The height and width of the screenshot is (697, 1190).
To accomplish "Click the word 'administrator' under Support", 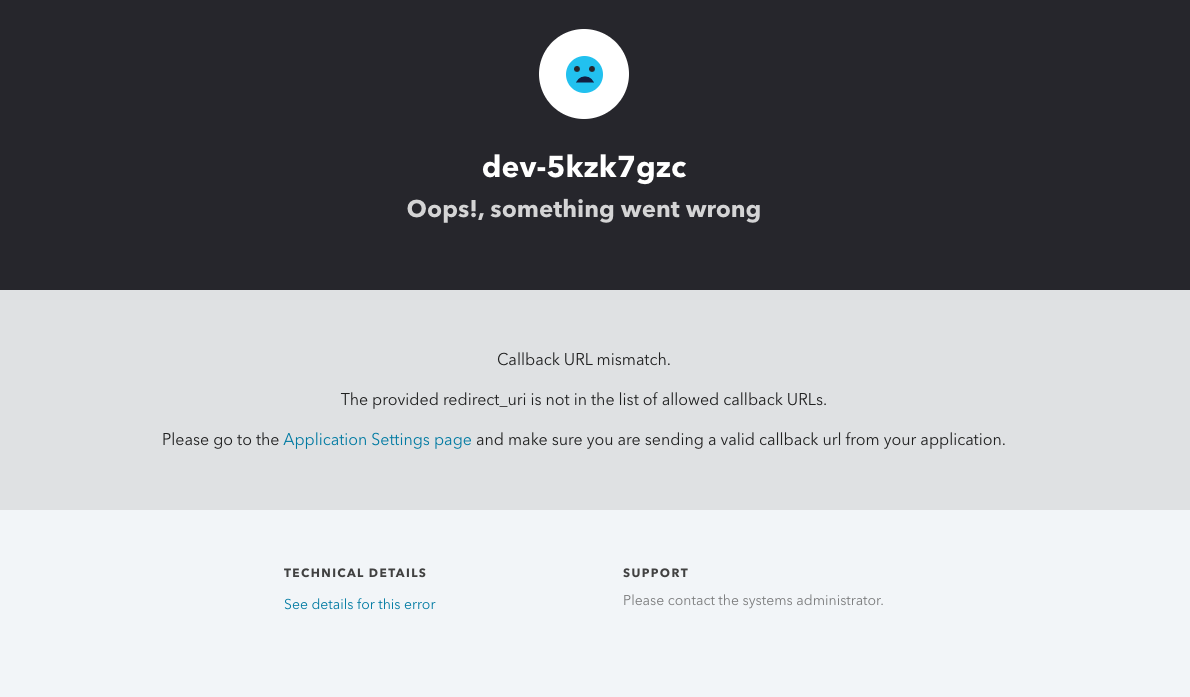I will pyautogui.click(x=838, y=601).
